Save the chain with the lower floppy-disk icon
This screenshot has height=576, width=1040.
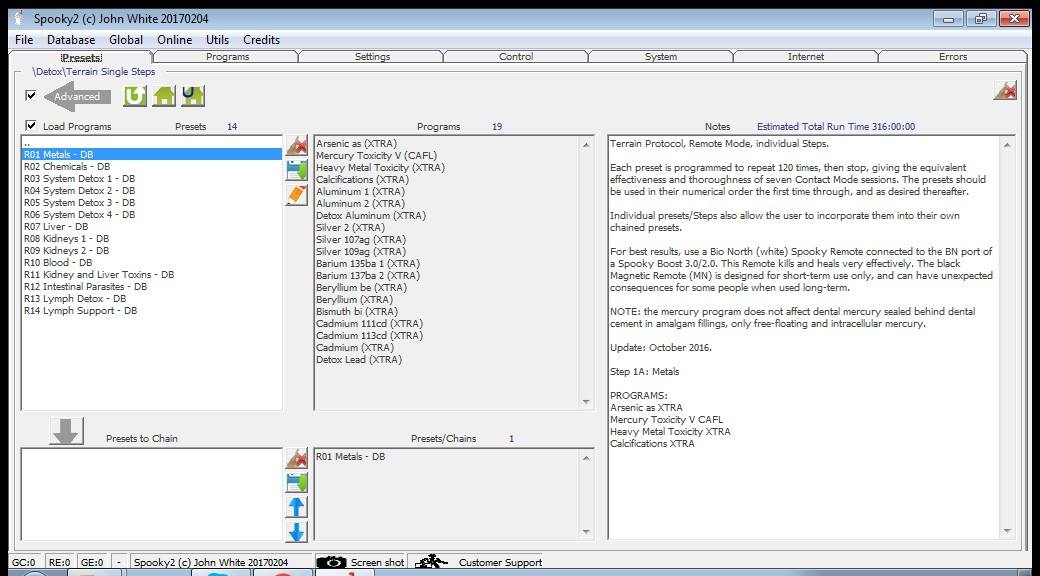click(296, 482)
